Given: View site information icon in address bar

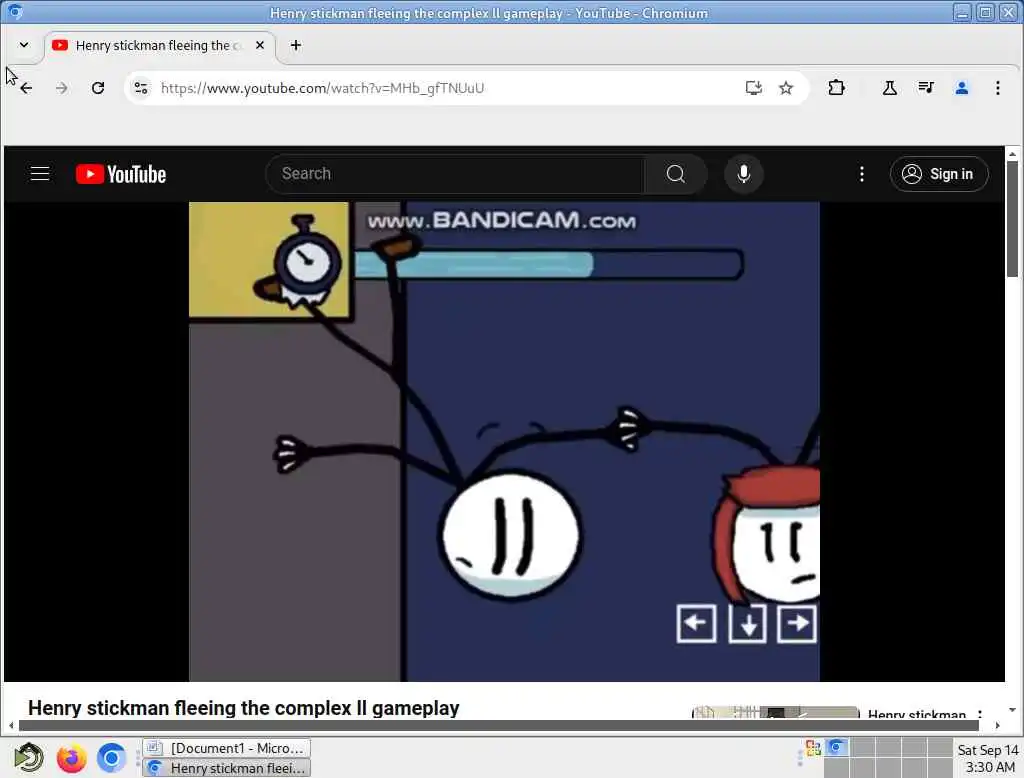Looking at the screenshot, I should point(140,88).
